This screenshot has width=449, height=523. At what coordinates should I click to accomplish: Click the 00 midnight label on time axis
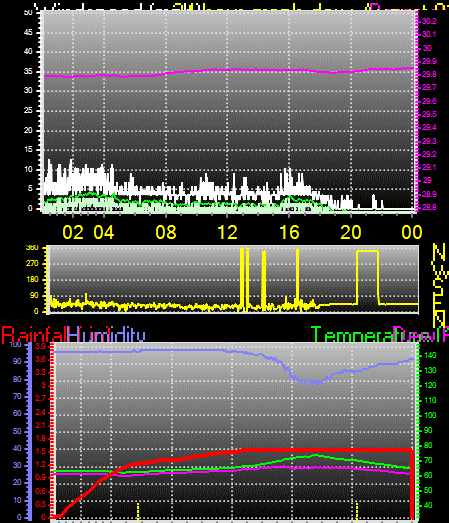(x=412, y=232)
